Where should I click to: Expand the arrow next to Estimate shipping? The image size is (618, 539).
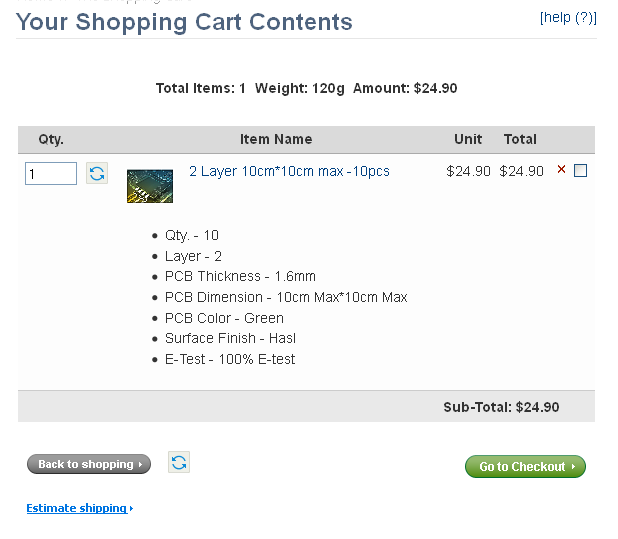pos(131,509)
